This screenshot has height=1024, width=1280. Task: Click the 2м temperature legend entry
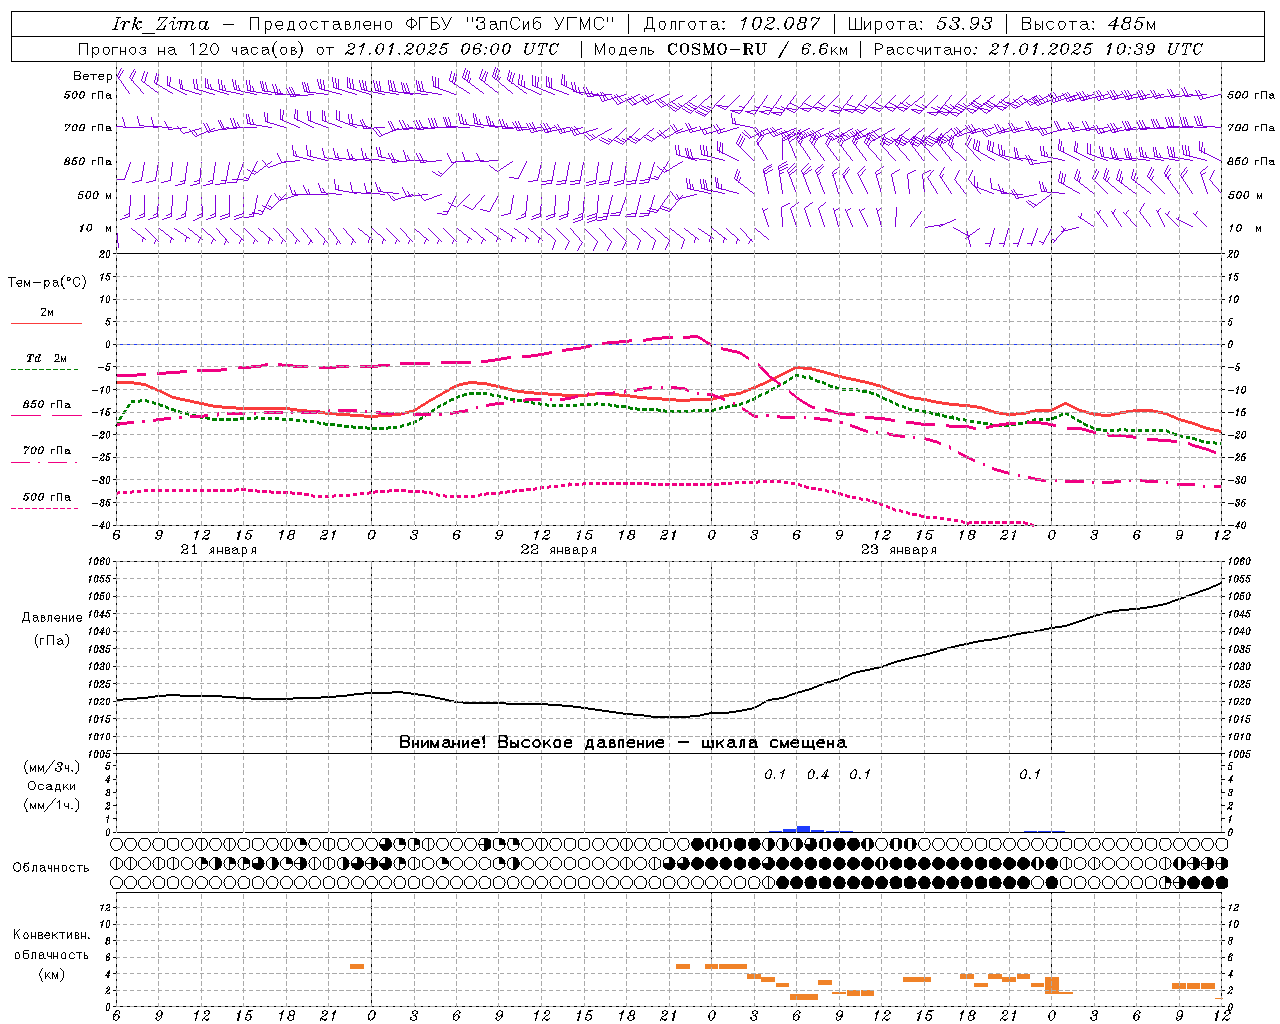click(x=47, y=313)
